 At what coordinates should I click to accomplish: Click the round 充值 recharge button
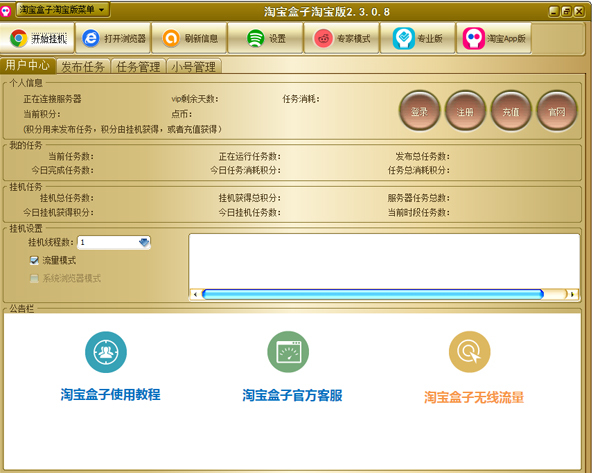(x=511, y=111)
